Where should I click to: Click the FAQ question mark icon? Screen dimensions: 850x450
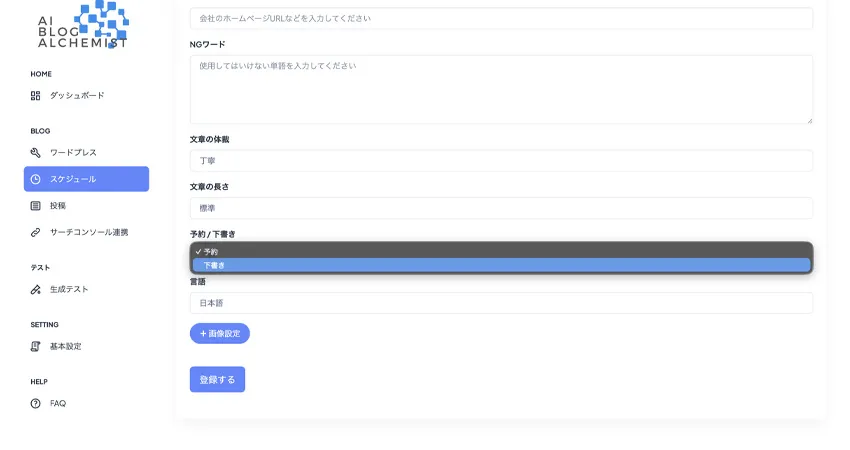point(36,404)
